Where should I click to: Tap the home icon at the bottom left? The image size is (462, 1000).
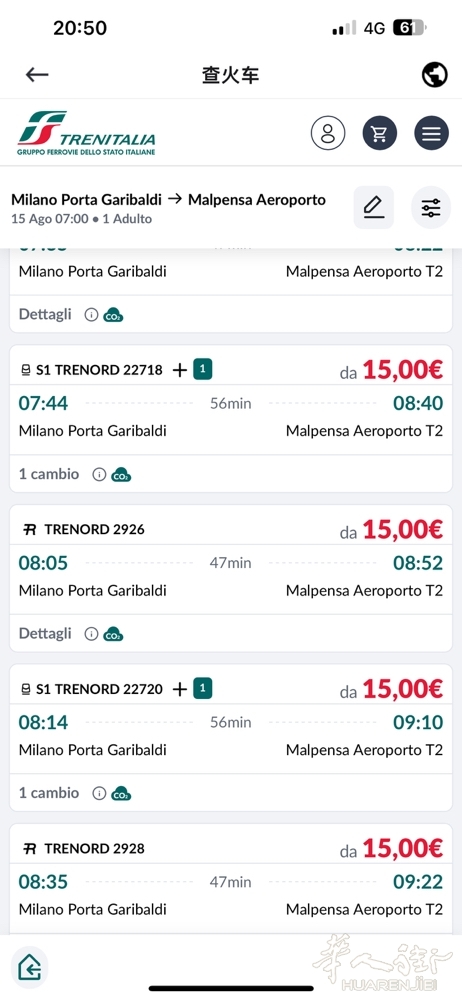click(29, 969)
